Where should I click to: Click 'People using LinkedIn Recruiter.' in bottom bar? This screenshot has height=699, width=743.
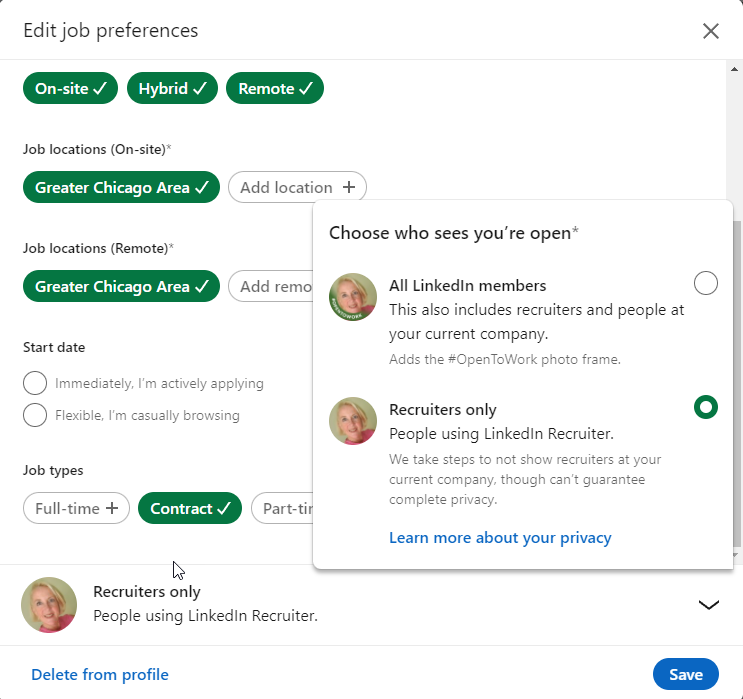(x=205, y=616)
